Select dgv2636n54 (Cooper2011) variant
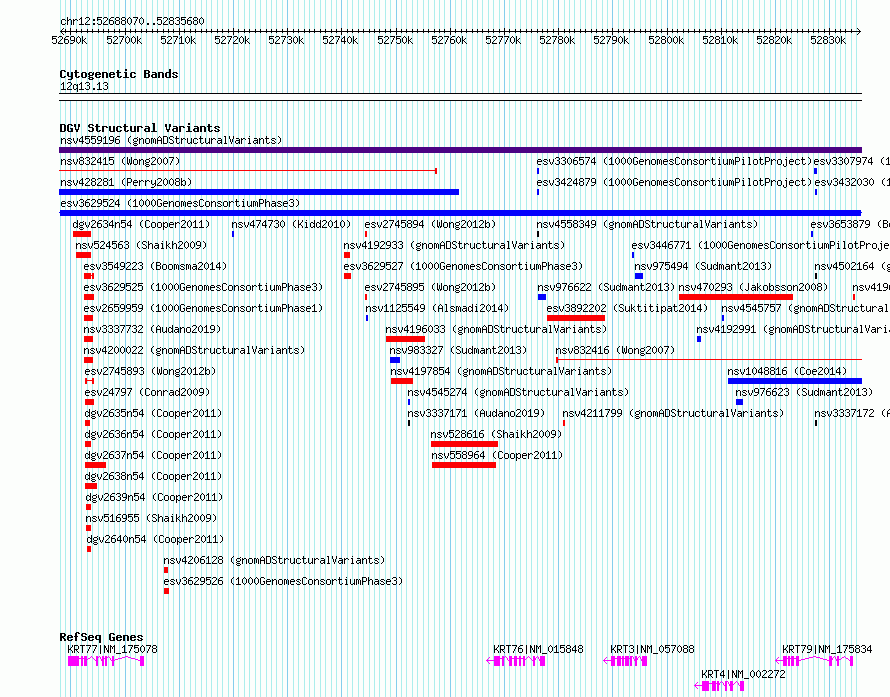This screenshot has height=697, width=890. pos(154,434)
